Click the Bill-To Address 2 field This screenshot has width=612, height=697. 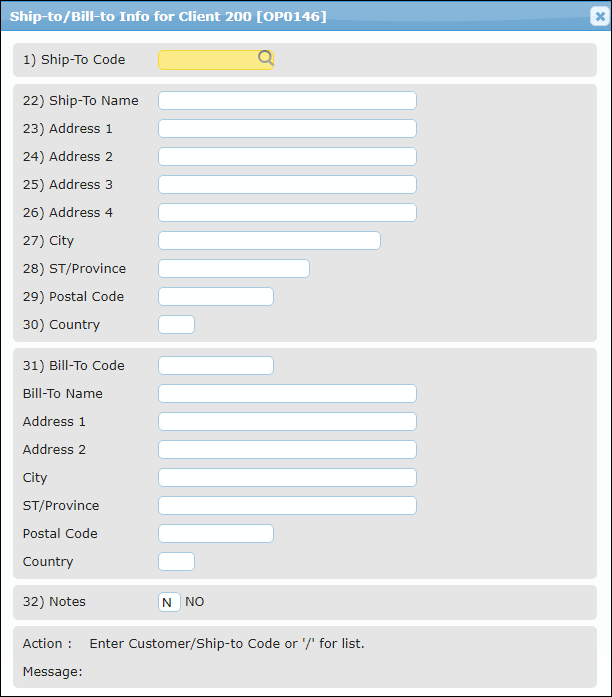coord(287,449)
